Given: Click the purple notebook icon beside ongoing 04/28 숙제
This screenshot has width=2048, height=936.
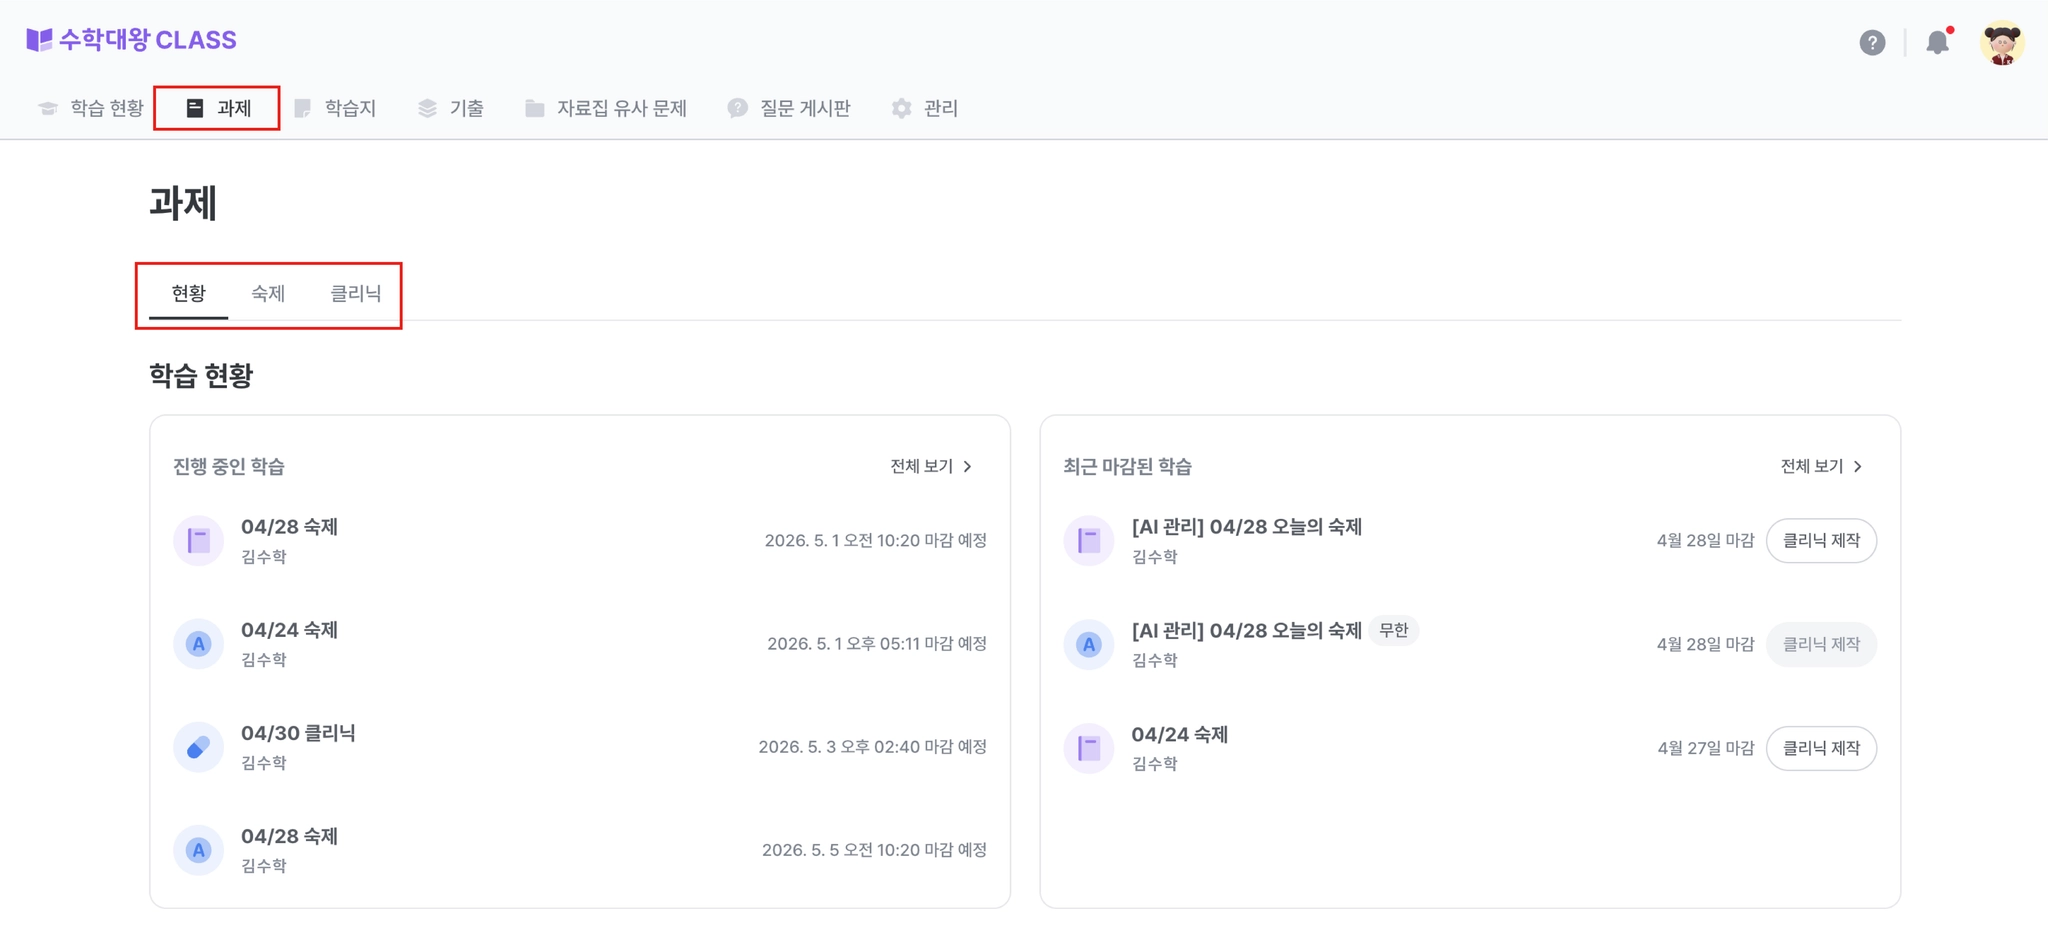Looking at the screenshot, I should tap(198, 541).
